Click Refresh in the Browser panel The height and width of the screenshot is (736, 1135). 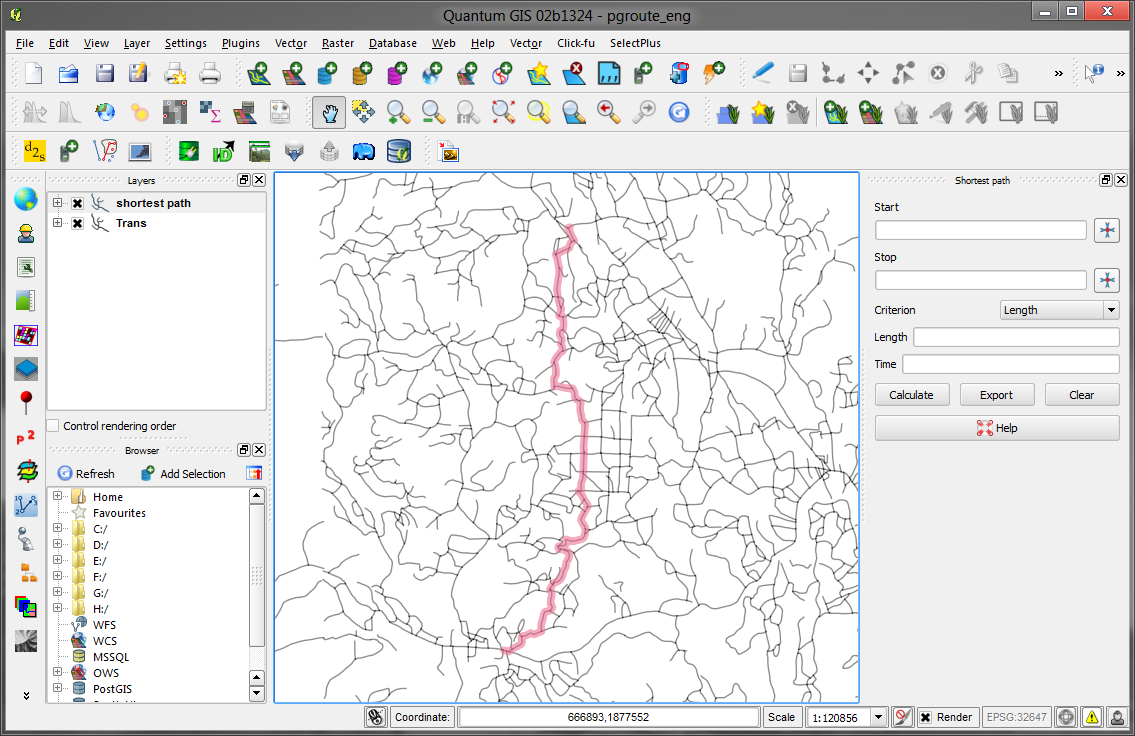click(x=86, y=473)
